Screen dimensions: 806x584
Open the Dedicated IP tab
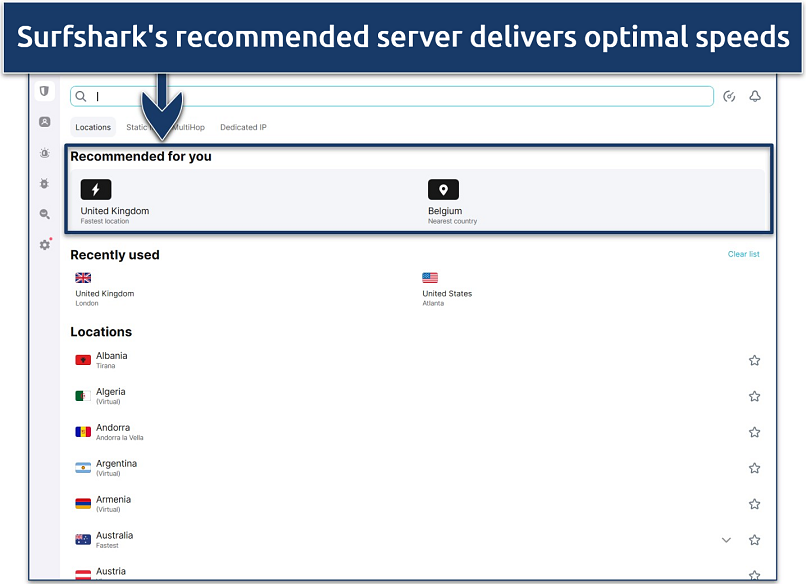click(242, 127)
